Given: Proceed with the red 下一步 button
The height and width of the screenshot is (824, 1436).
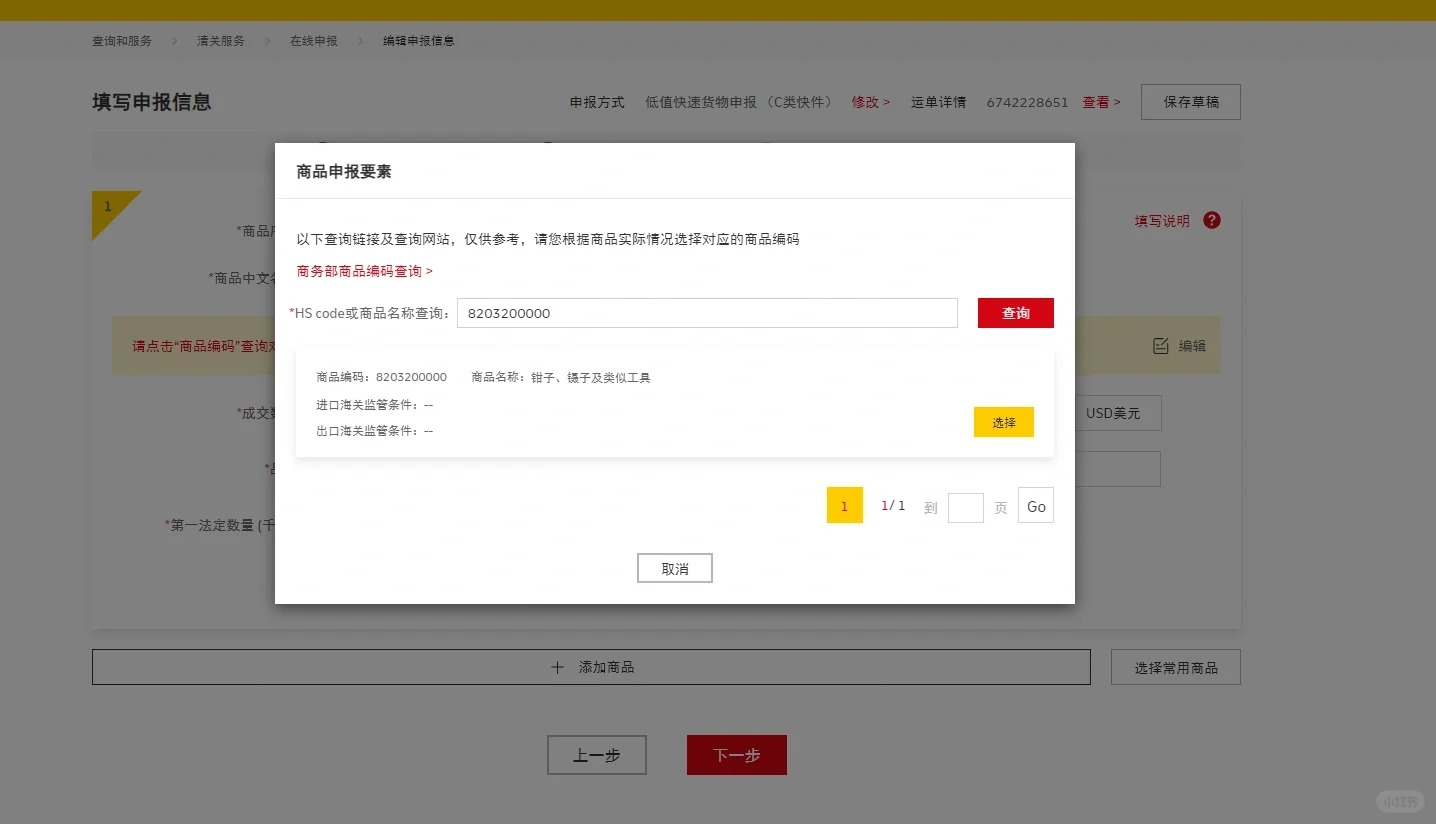Looking at the screenshot, I should pyautogui.click(x=736, y=755).
